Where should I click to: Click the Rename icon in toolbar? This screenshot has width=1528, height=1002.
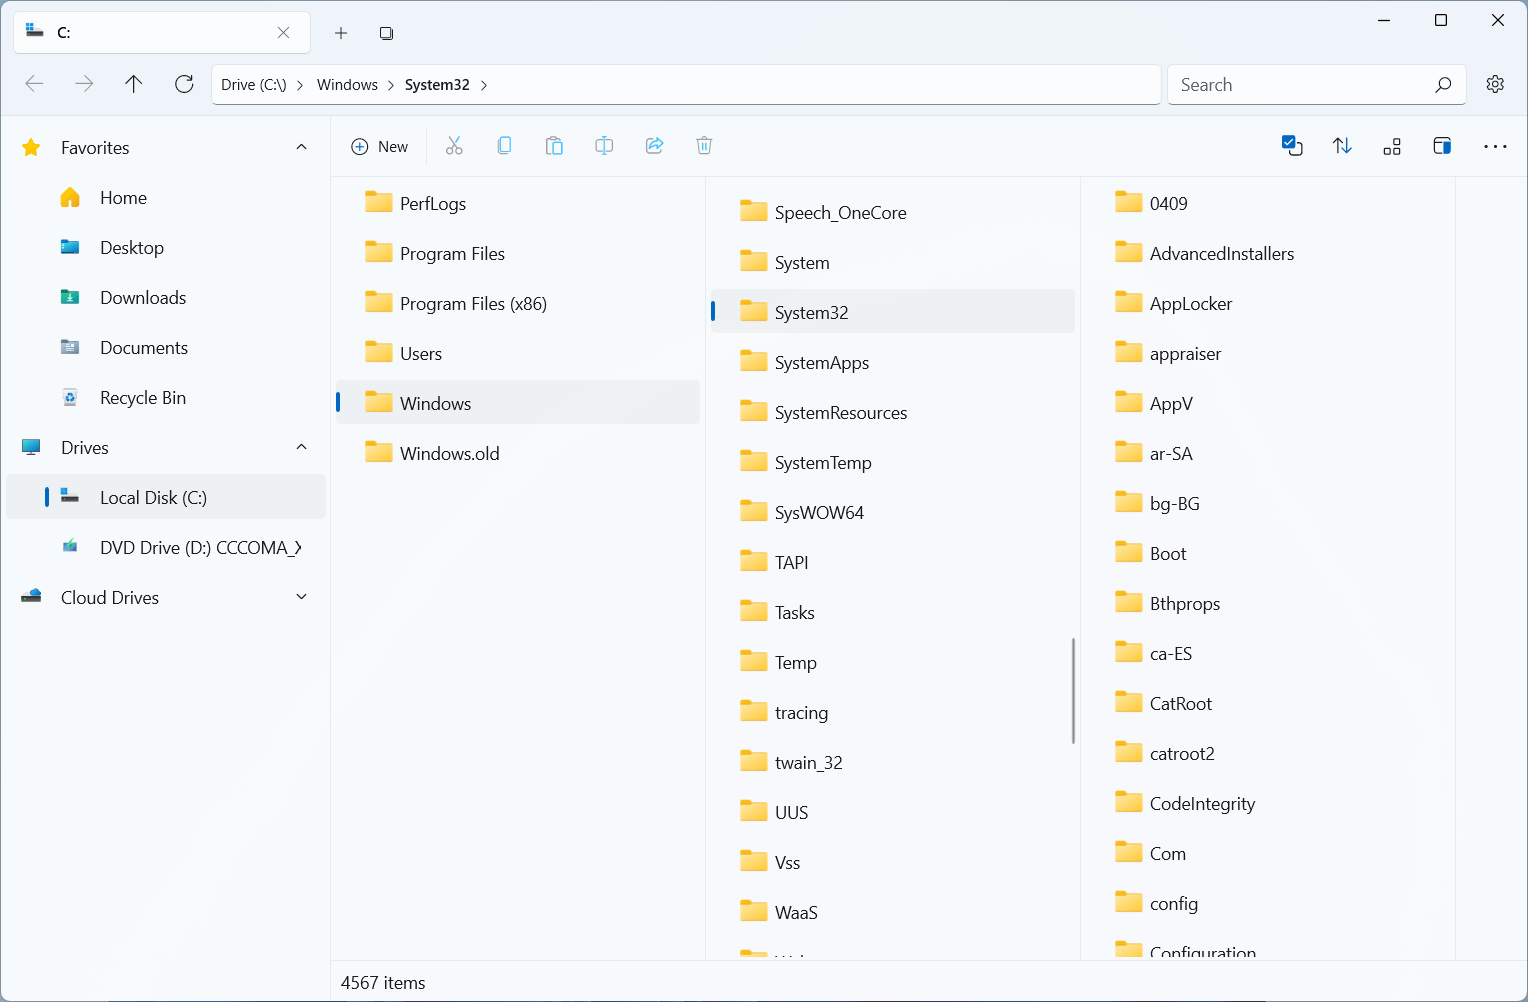604,146
